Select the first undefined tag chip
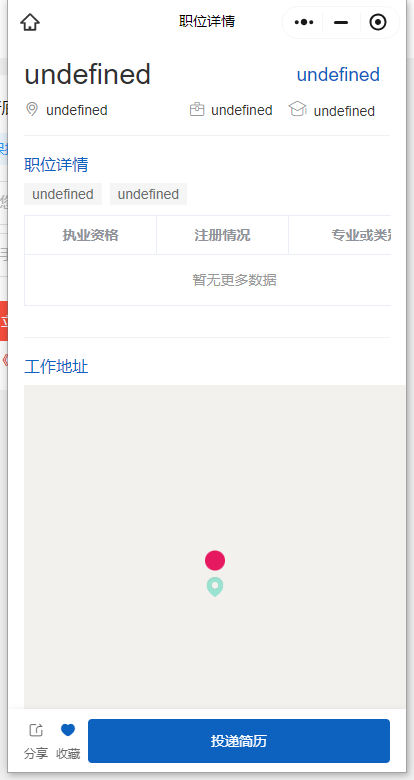The image size is (414, 780). click(63, 194)
